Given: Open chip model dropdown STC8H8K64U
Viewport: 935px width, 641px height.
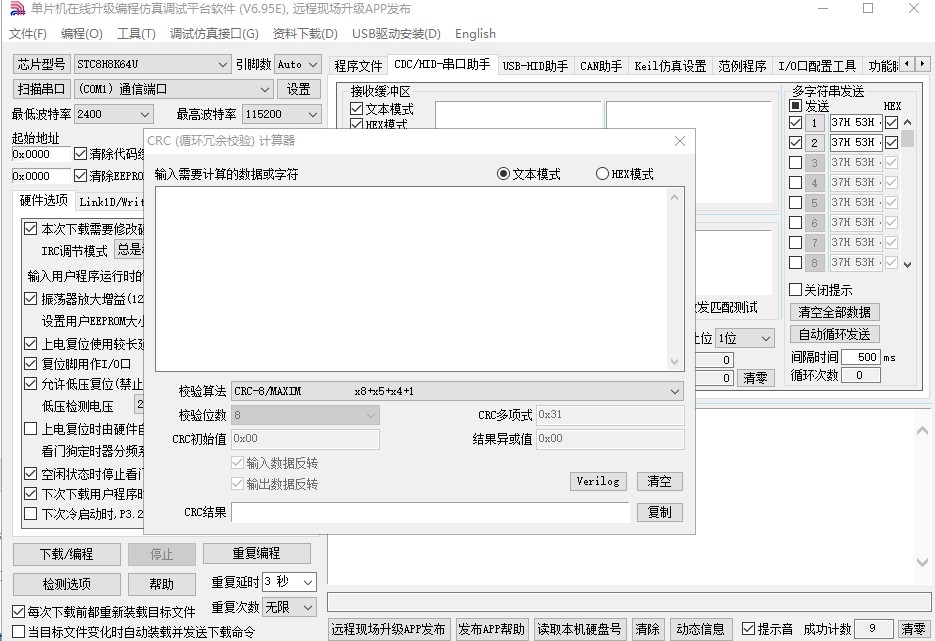Looking at the screenshot, I should click(152, 64).
